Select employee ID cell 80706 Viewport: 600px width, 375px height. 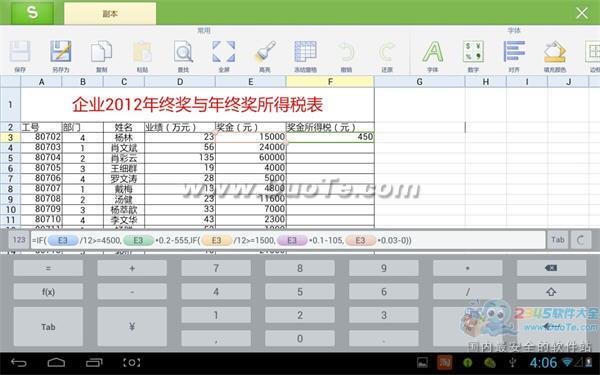41,178
